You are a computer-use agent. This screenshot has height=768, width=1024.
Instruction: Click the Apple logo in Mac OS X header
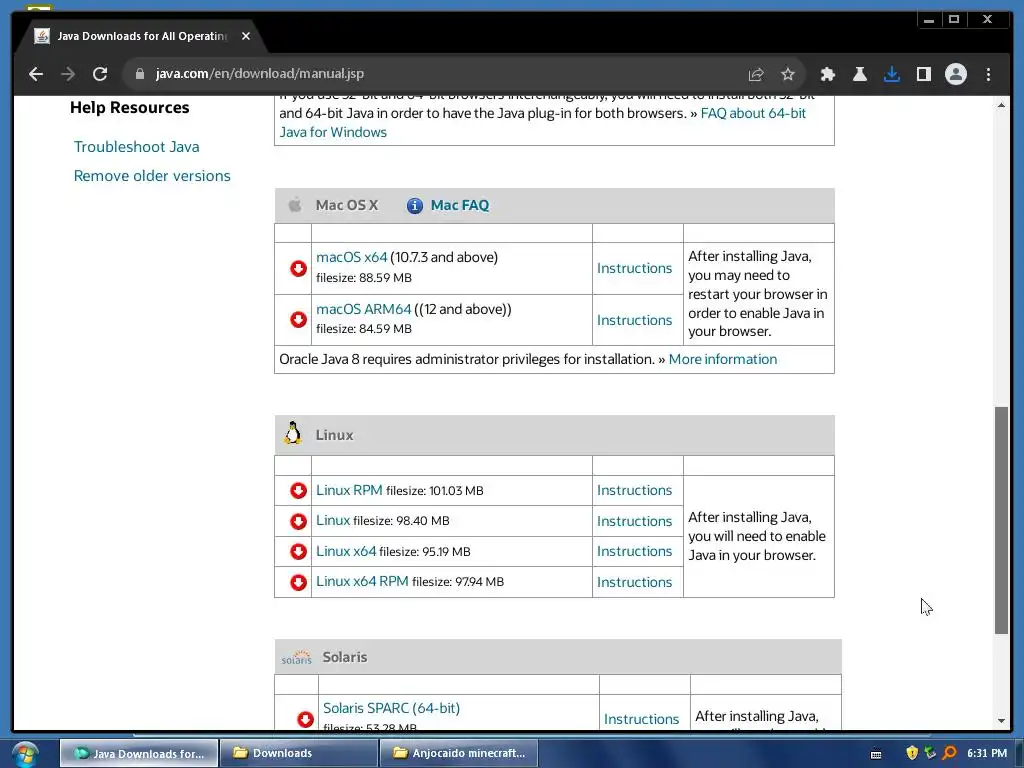coord(295,205)
